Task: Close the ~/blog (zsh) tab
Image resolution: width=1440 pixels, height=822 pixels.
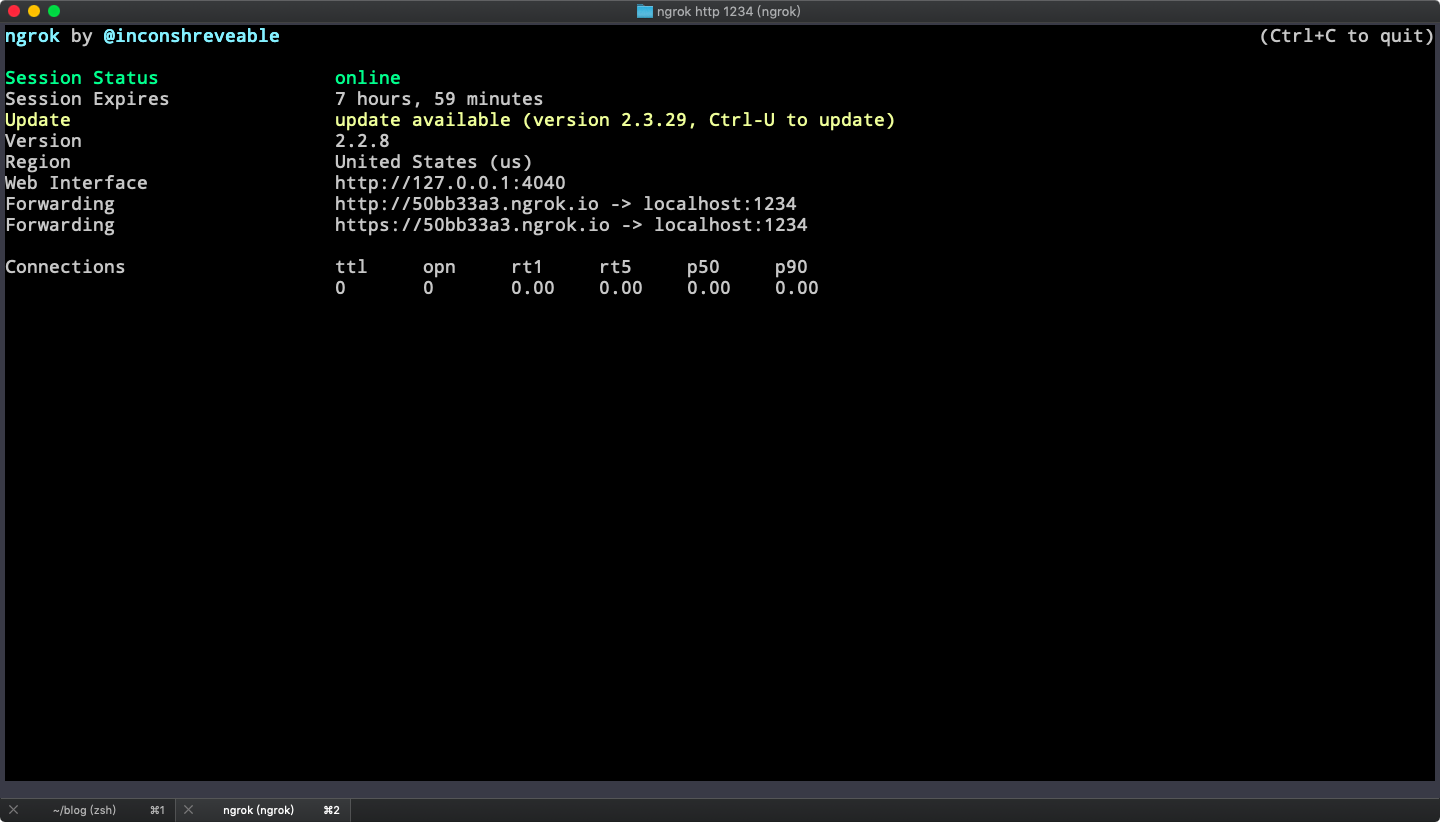Action: (x=13, y=810)
